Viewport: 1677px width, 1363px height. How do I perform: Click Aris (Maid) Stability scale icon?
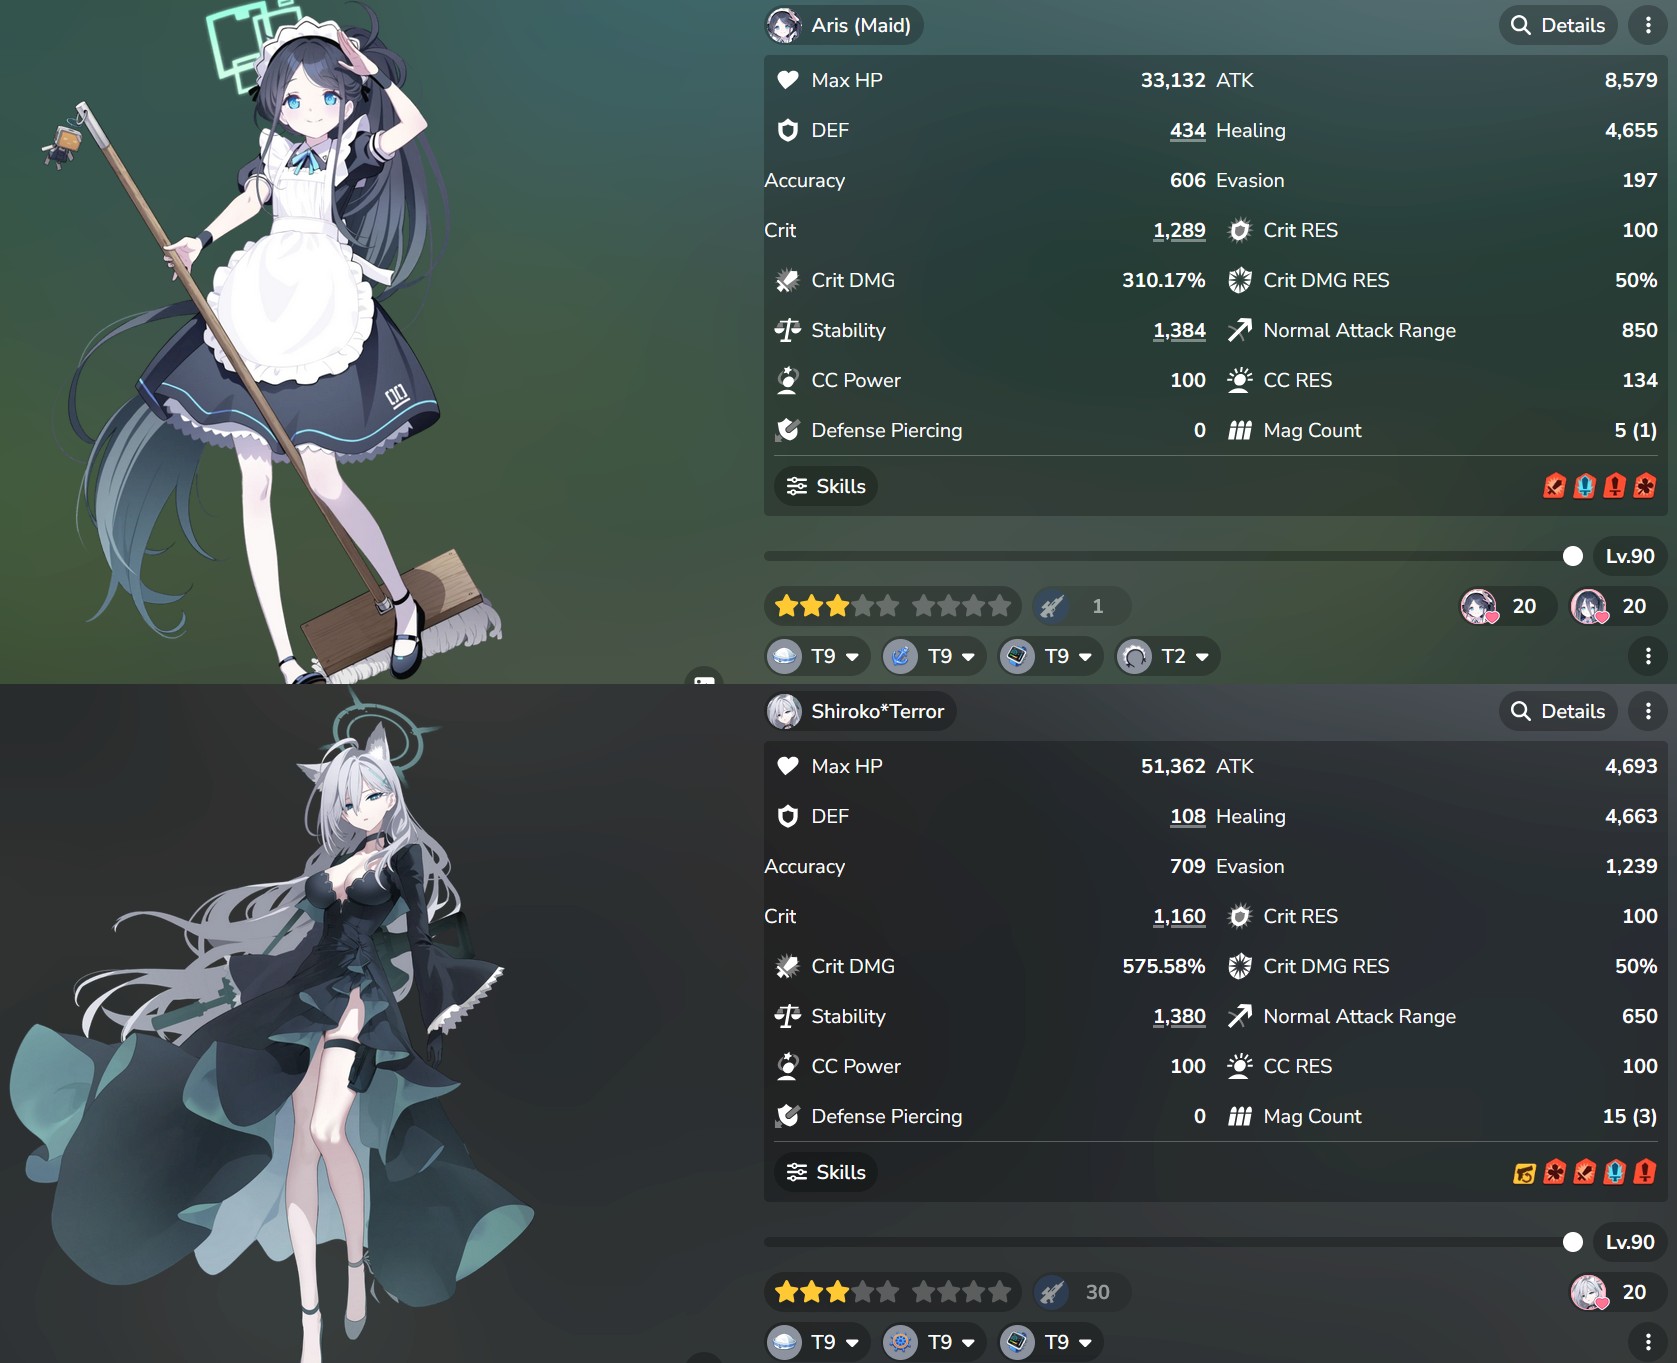click(x=788, y=330)
